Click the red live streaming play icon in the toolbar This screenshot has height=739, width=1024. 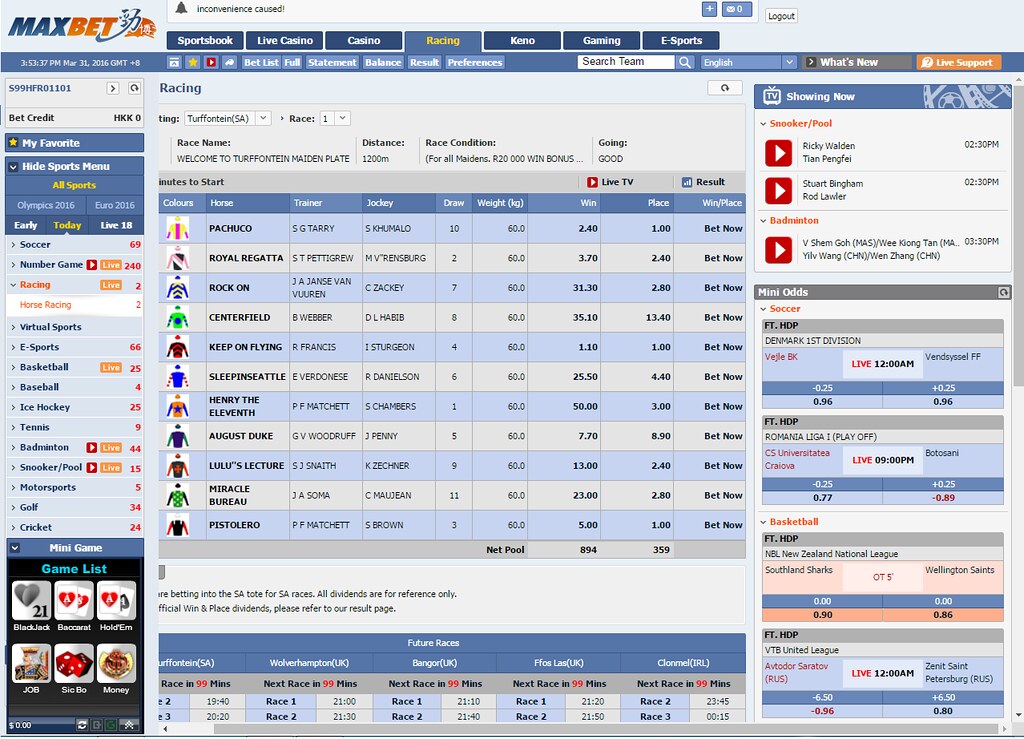click(x=211, y=62)
